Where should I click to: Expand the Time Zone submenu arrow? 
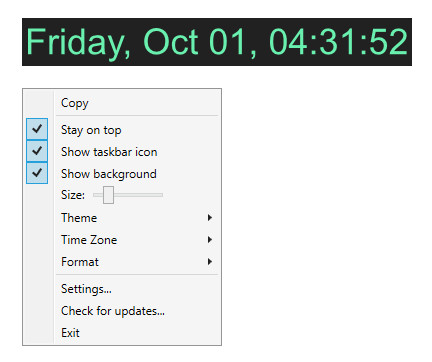point(210,240)
